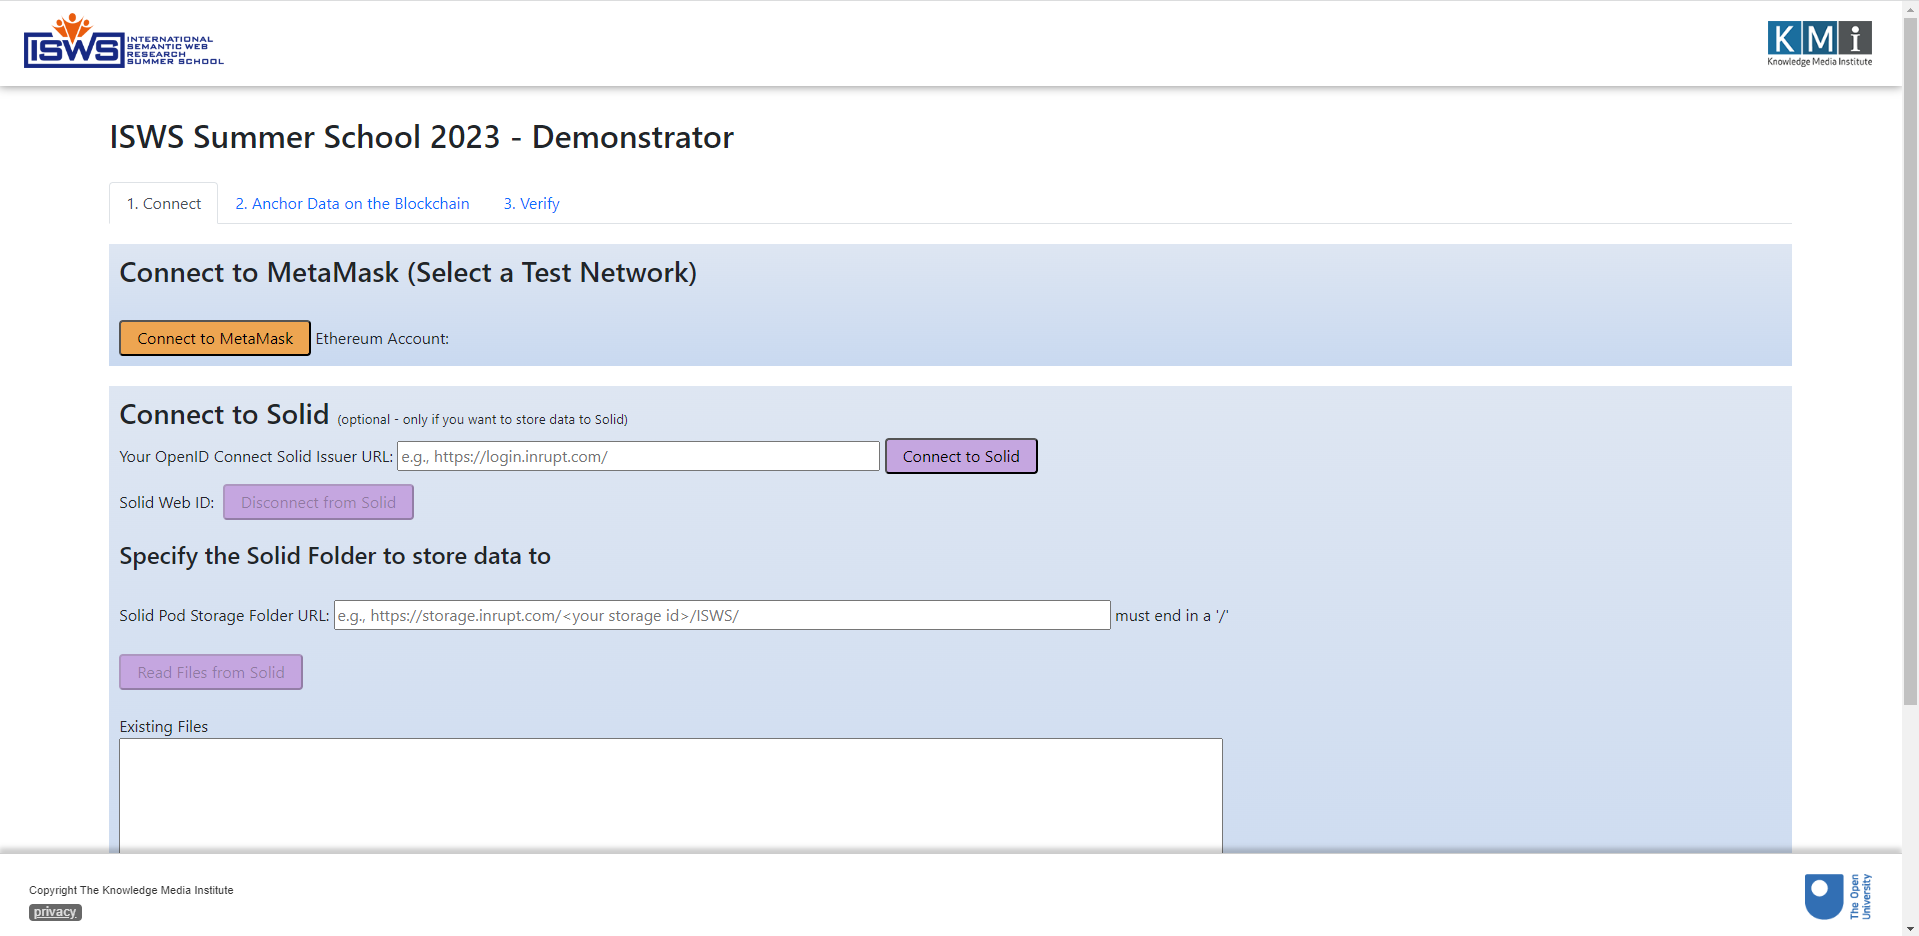Open the privacy link in the footer
Image resolution: width=1919 pixels, height=936 pixels.
click(x=55, y=912)
